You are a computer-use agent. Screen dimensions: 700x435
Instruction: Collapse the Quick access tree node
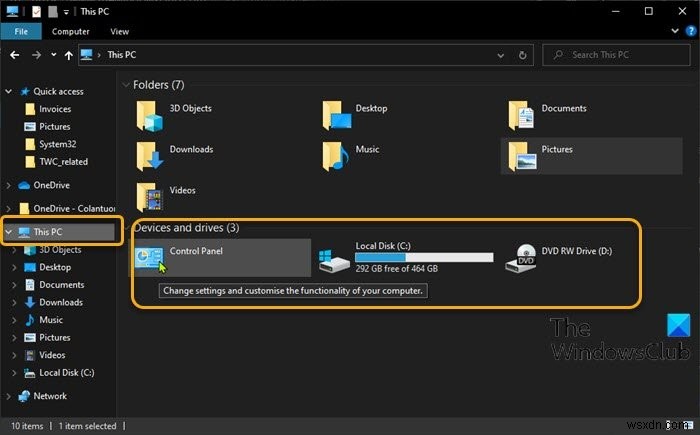[x=8, y=92]
